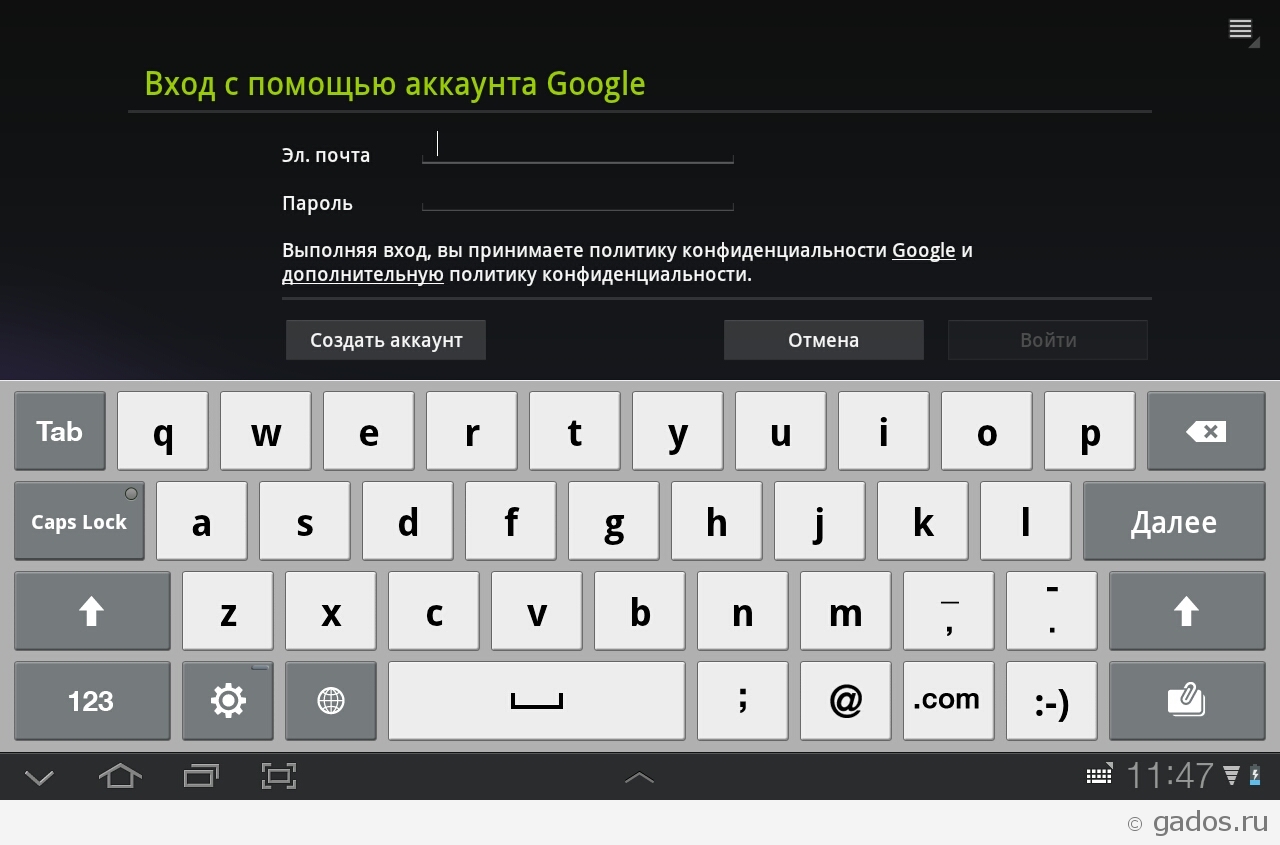Tap the a key

202,521
